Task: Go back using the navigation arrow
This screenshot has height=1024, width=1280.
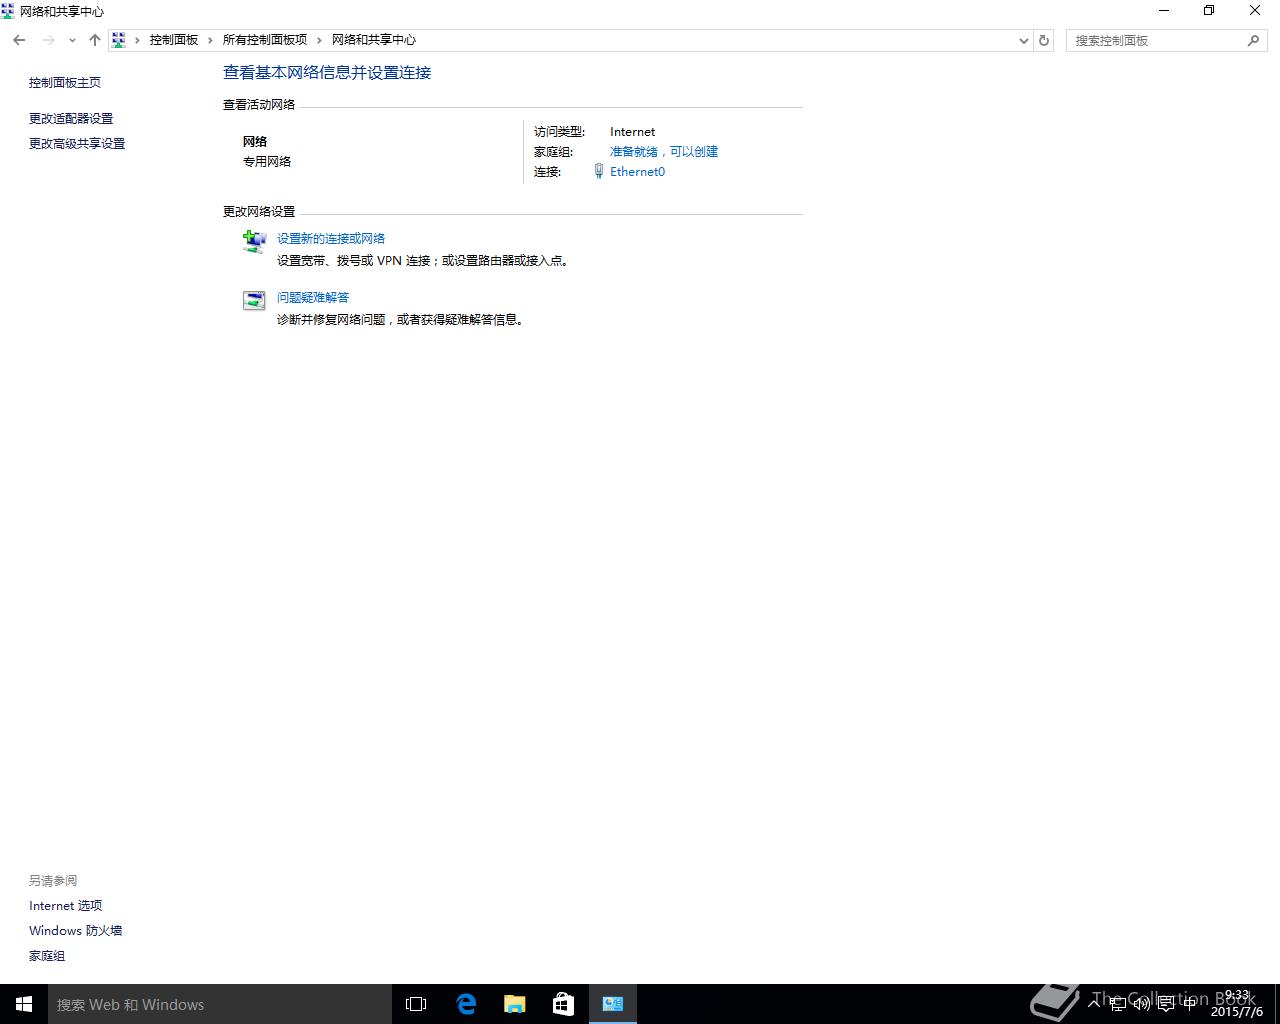Action: pyautogui.click(x=19, y=40)
